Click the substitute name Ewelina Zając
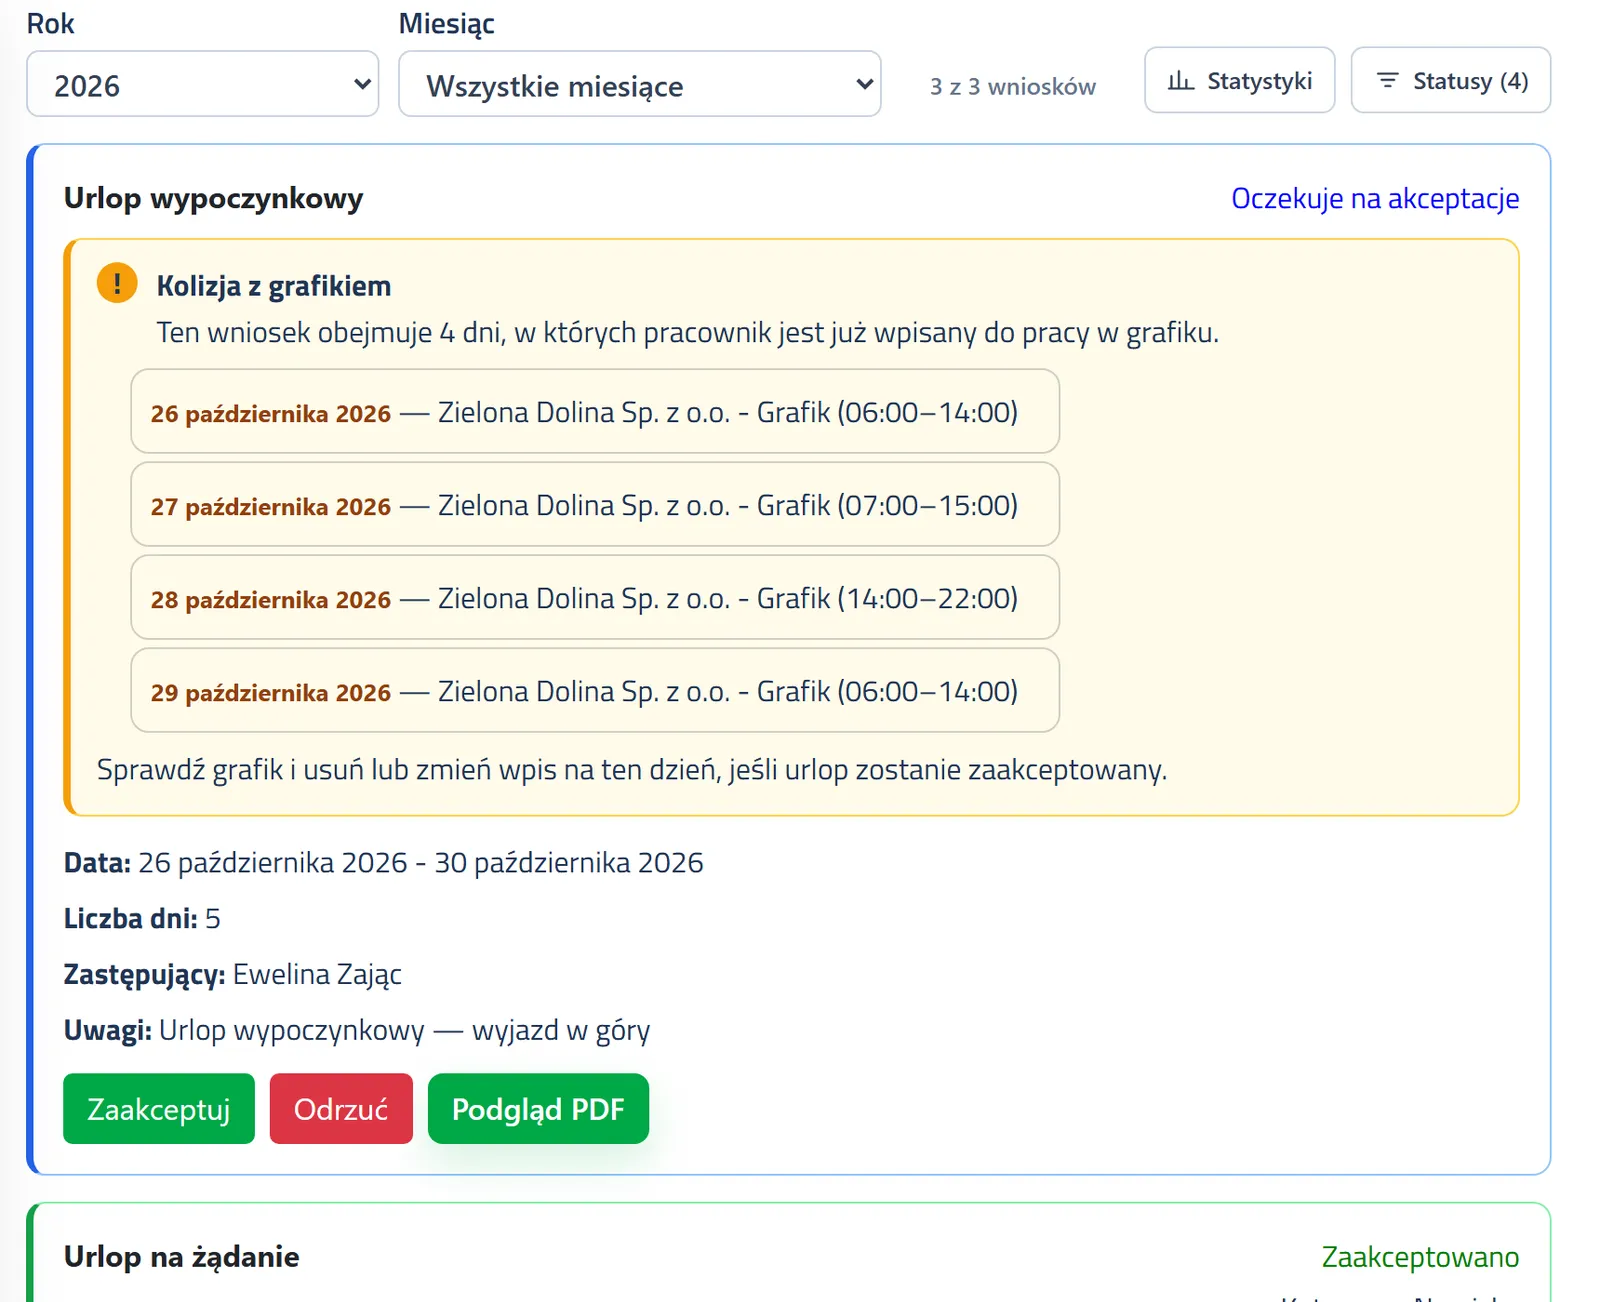The width and height of the screenshot is (1600, 1302). click(317, 974)
